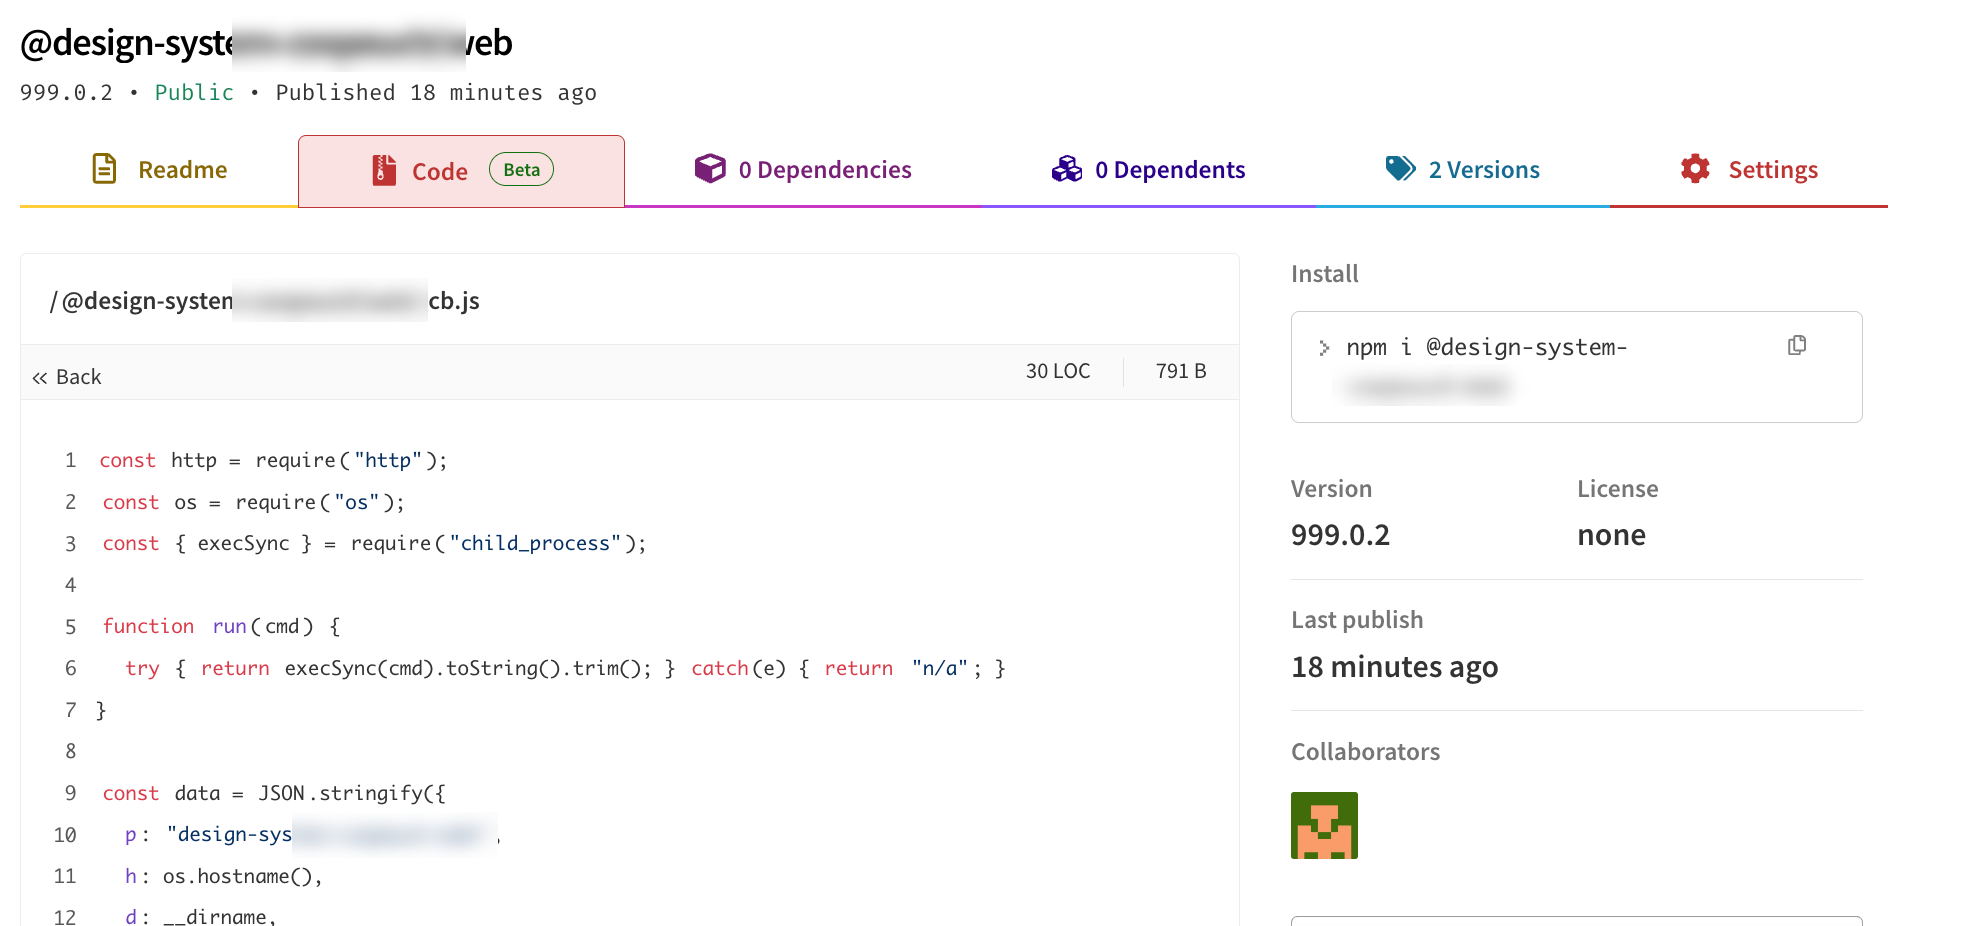Click the Readme document icon
The width and height of the screenshot is (1972, 926).
[104, 169]
